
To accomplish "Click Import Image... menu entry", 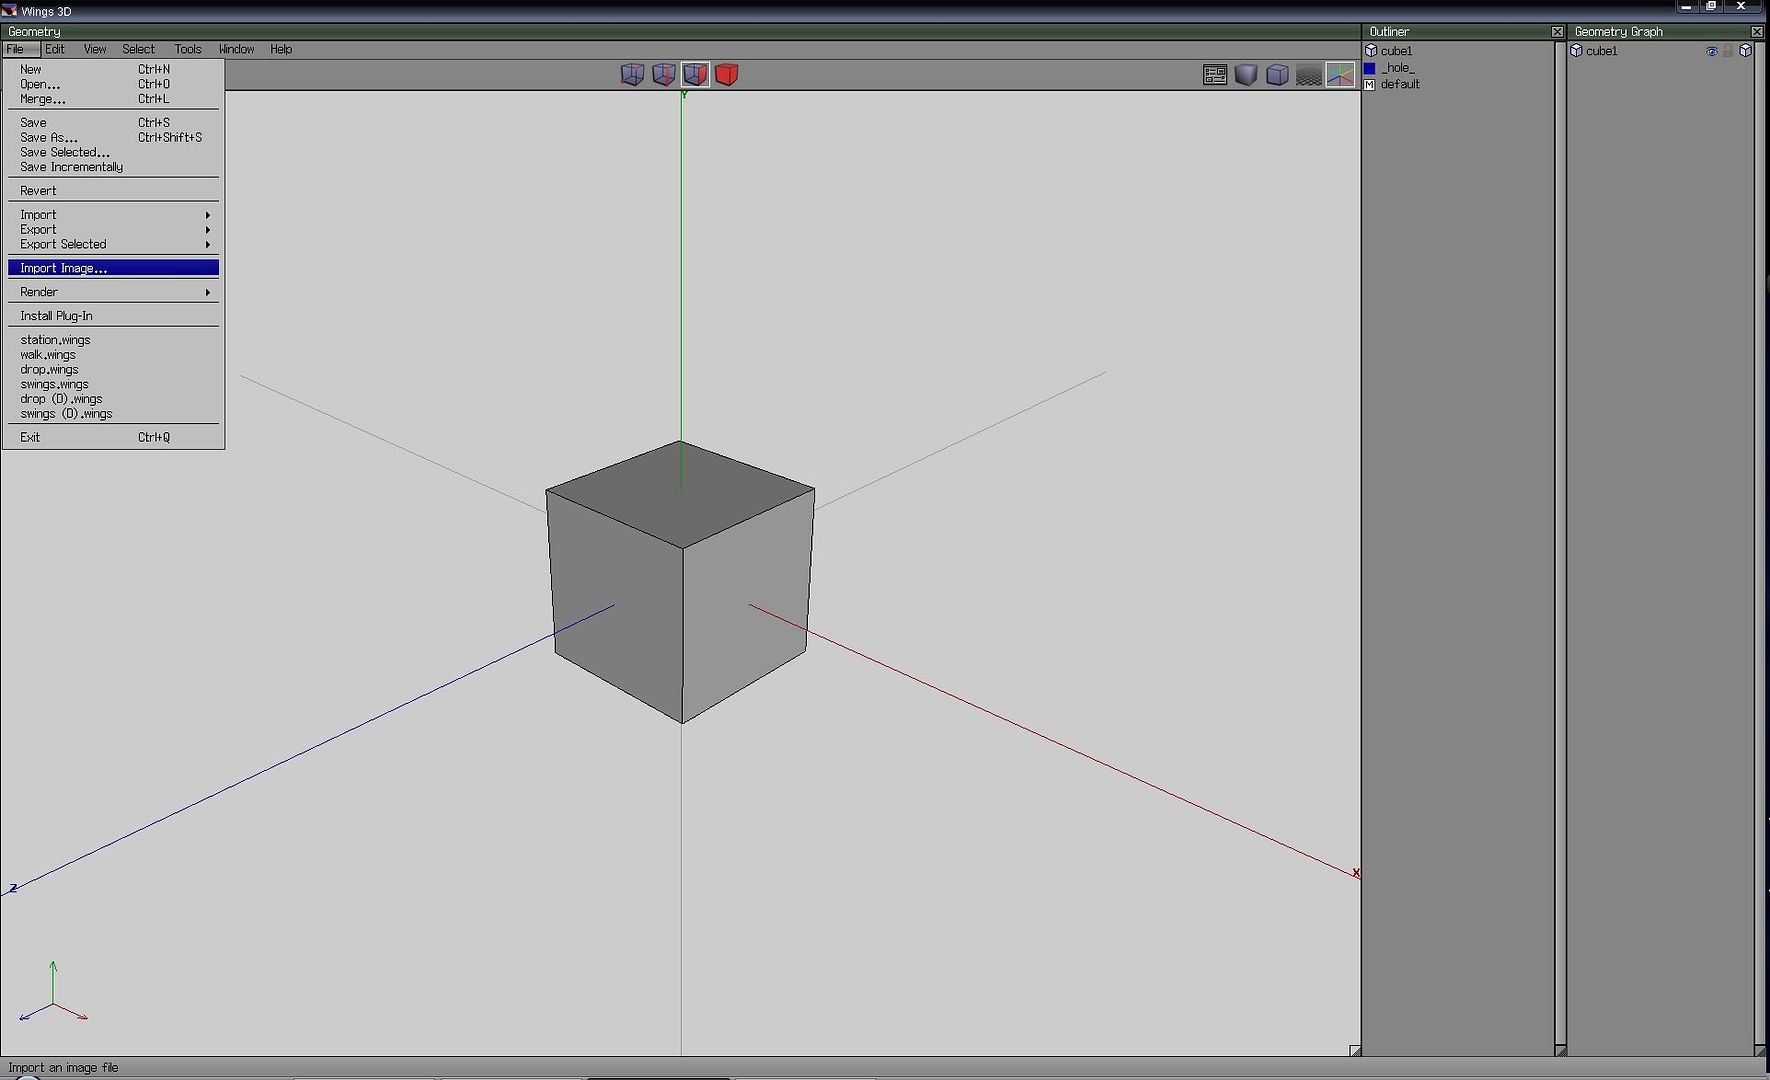I will [x=113, y=268].
